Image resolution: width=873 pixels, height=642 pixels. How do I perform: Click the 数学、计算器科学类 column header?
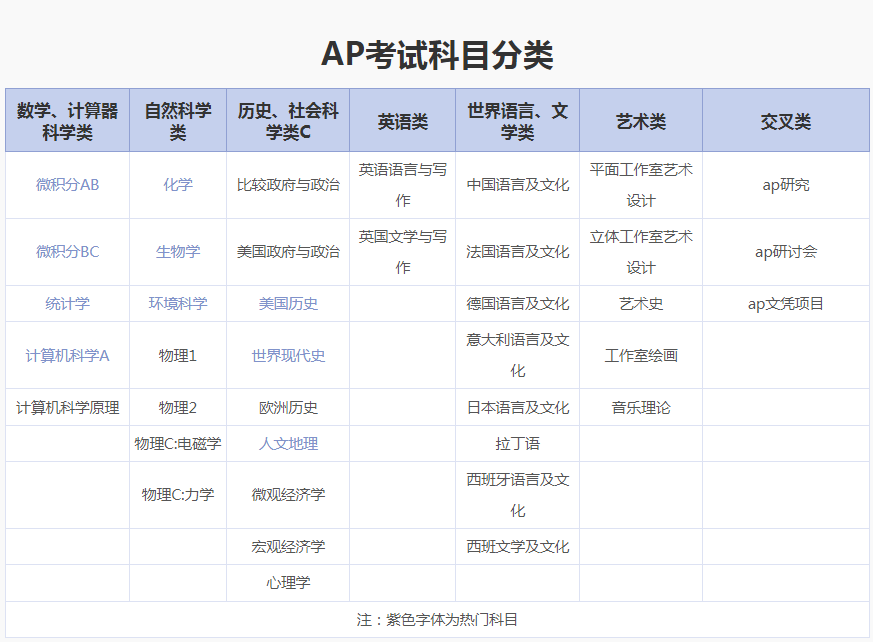click(x=67, y=120)
